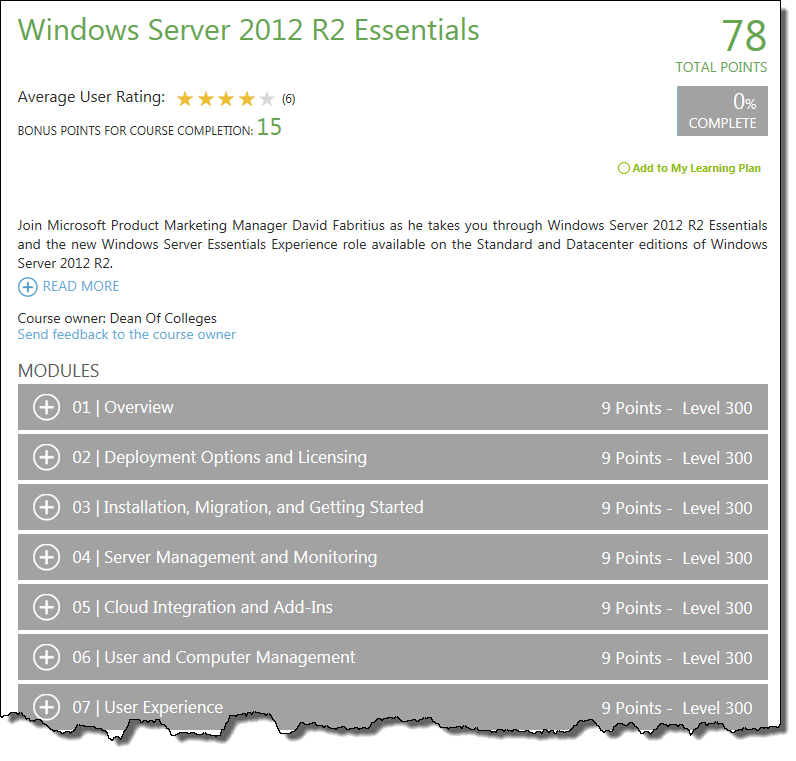
Task: Click the (6) ratings count
Action: 288,99
